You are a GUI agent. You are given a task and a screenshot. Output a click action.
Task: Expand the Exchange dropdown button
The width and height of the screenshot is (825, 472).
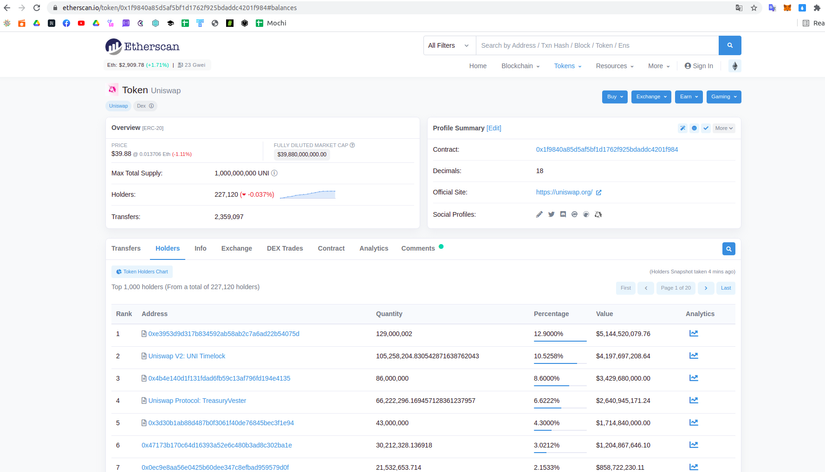651,97
